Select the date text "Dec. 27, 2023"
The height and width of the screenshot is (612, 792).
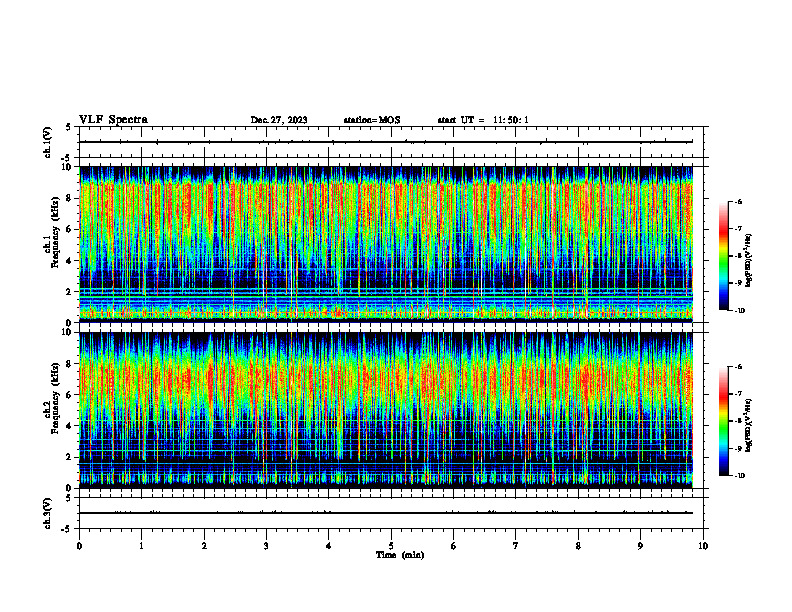pyautogui.click(x=279, y=120)
